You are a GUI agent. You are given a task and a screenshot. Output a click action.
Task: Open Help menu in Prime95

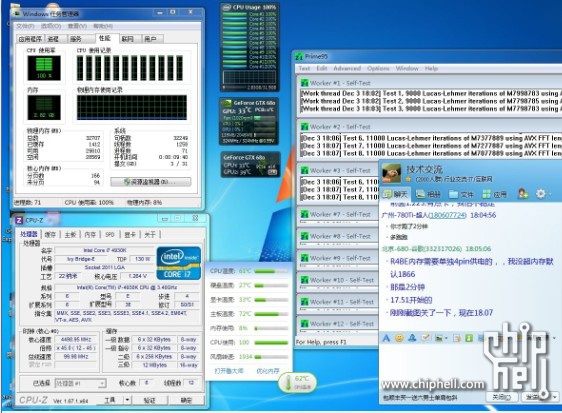[x=431, y=68]
